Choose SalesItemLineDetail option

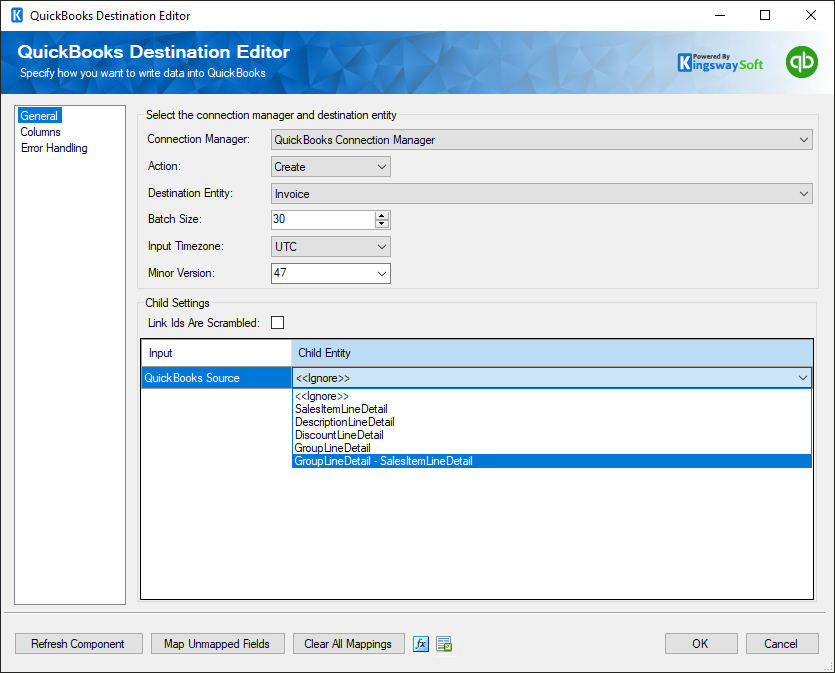[552, 409]
